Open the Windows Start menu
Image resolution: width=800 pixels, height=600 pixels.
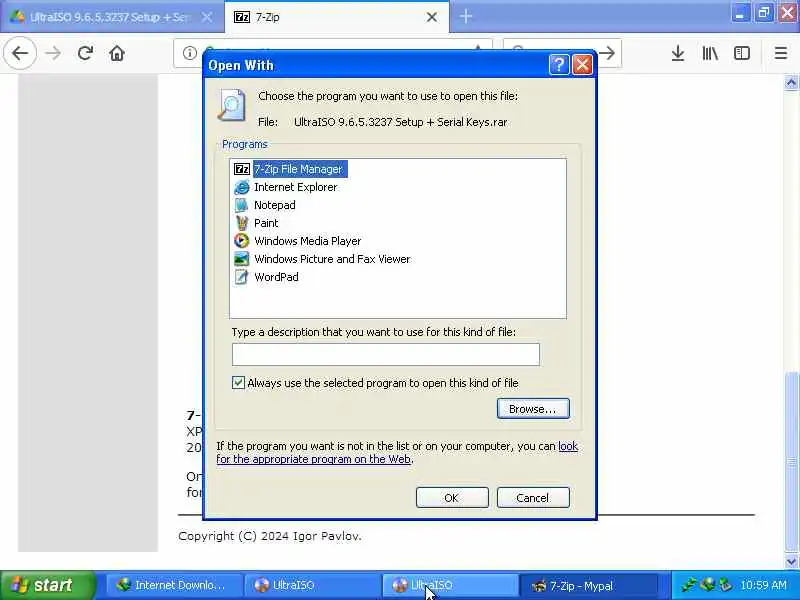click(47, 585)
